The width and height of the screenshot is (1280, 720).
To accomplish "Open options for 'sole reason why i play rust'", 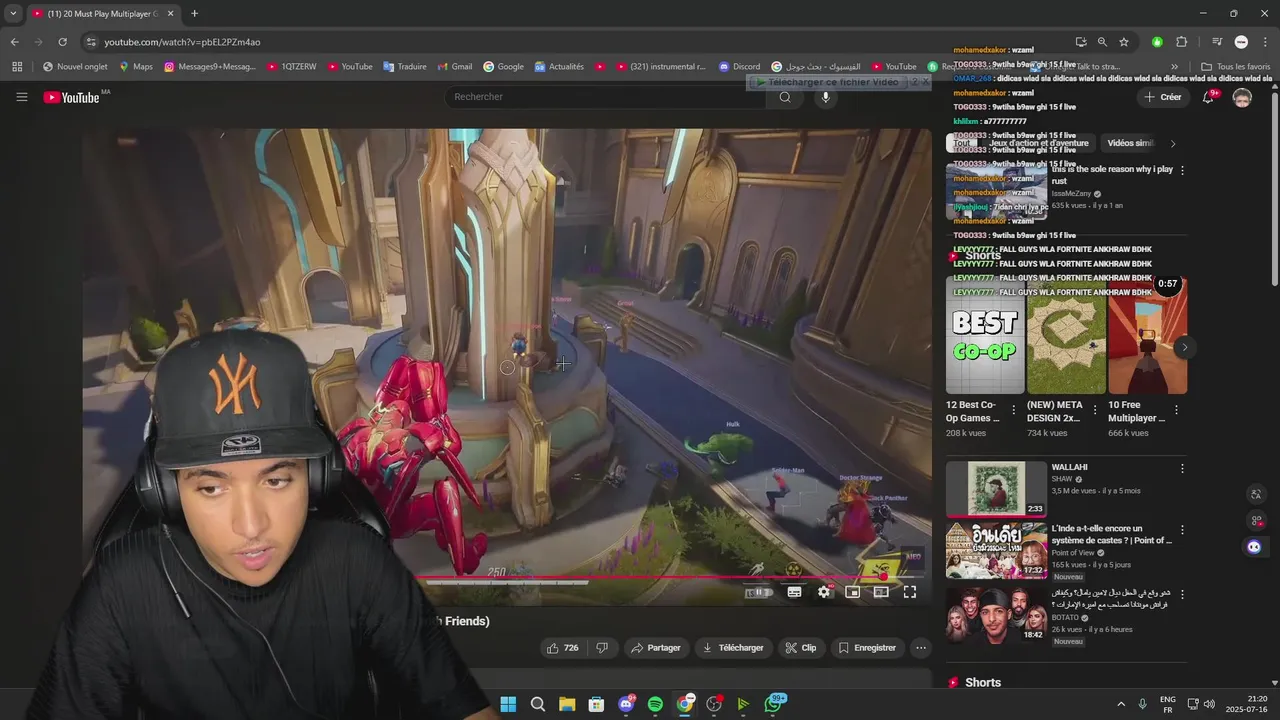I will coord(1182,170).
